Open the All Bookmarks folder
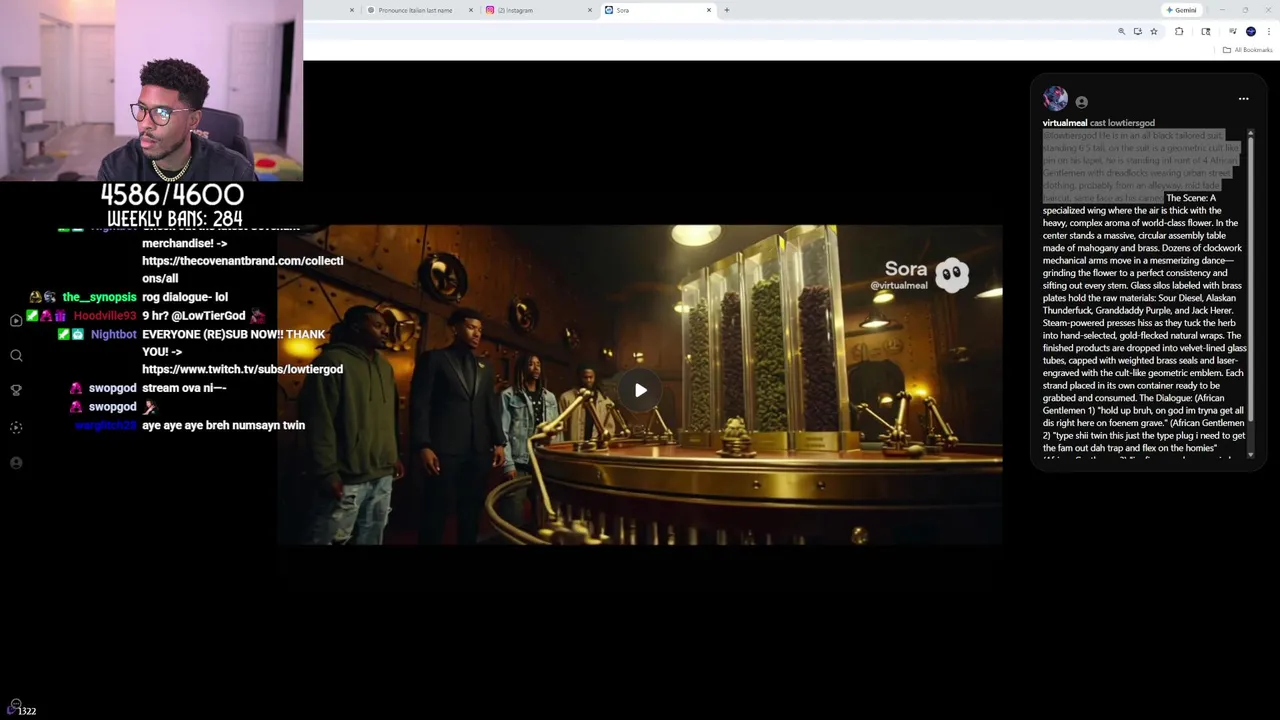 point(1248,50)
